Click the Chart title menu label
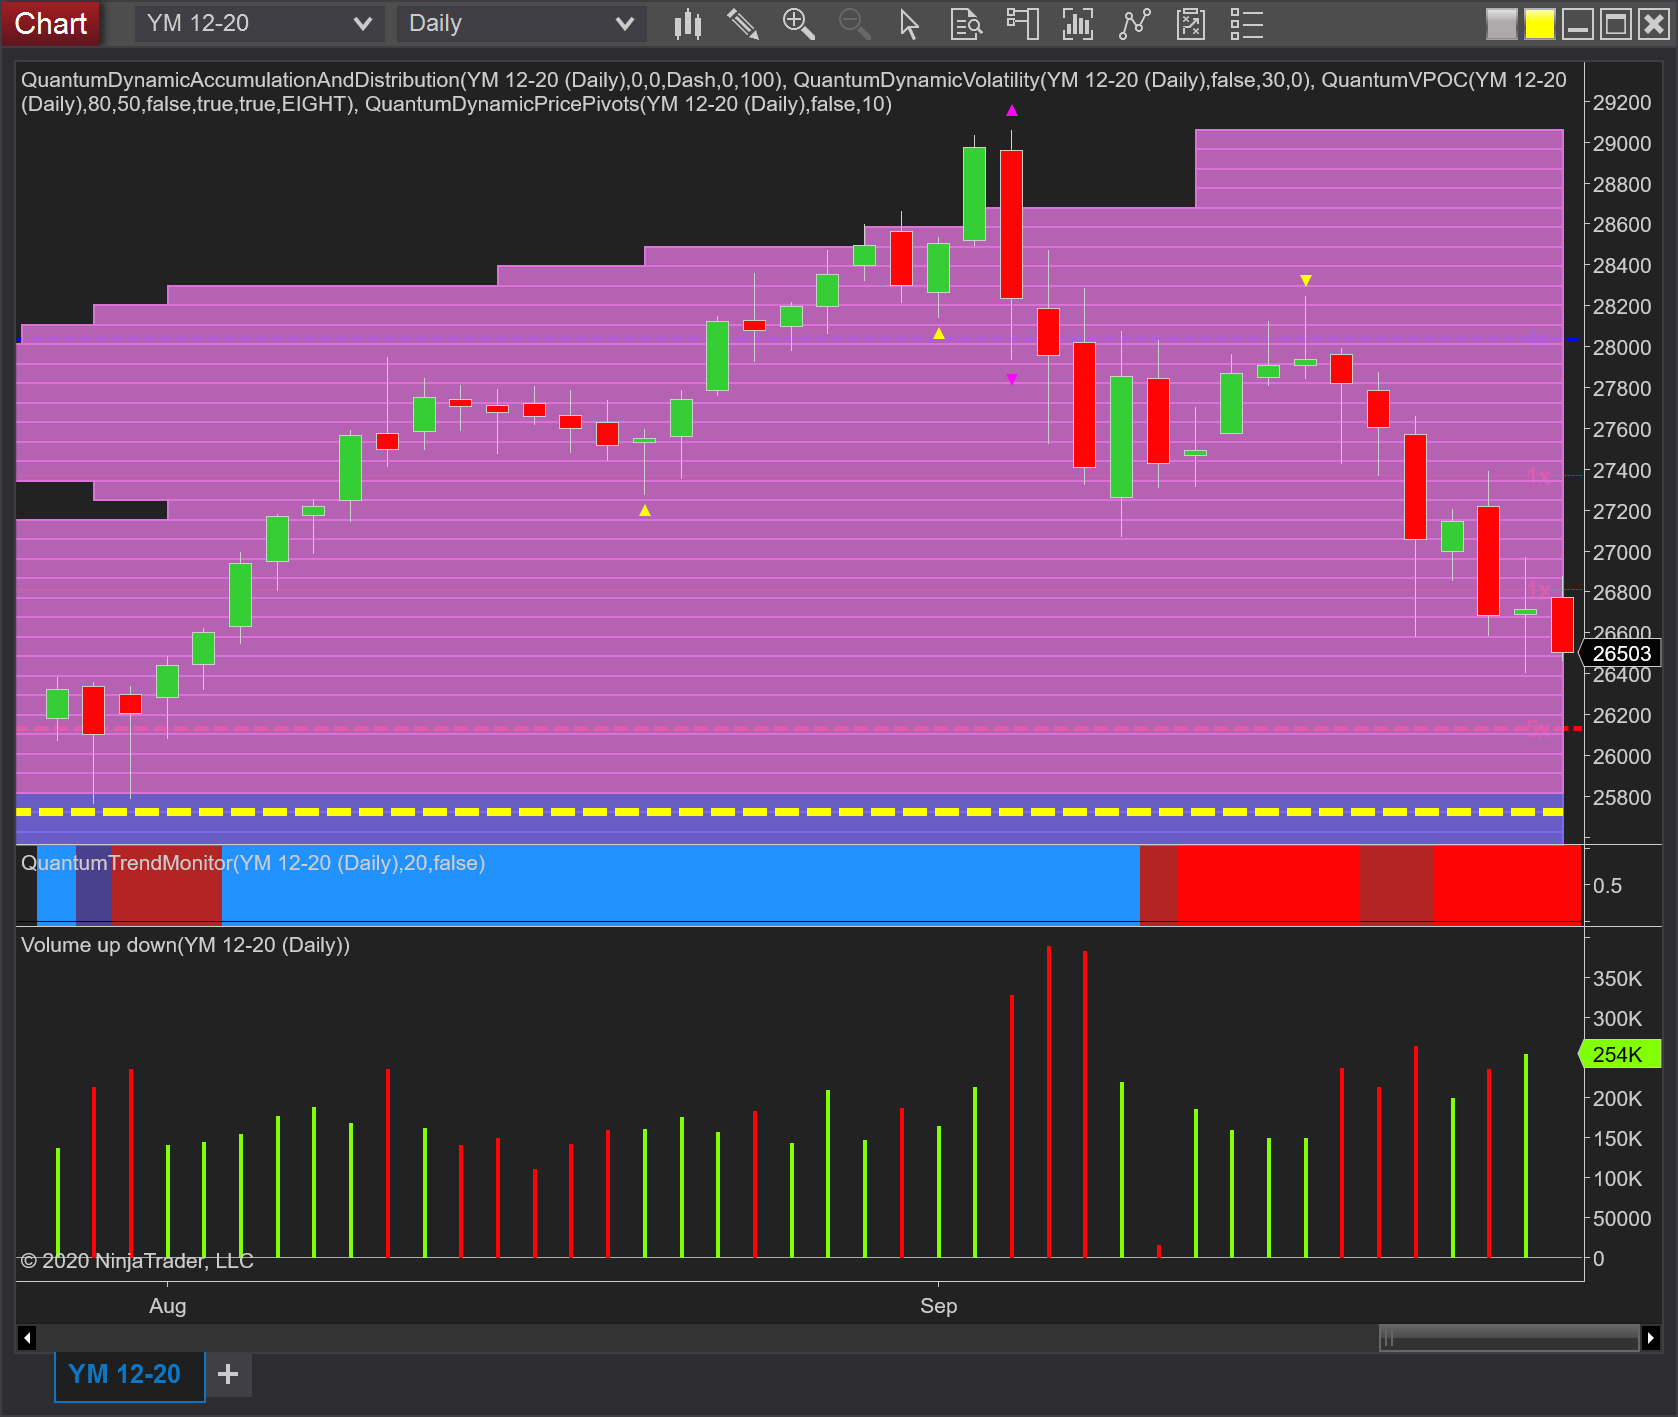 click(x=51, y=24)
